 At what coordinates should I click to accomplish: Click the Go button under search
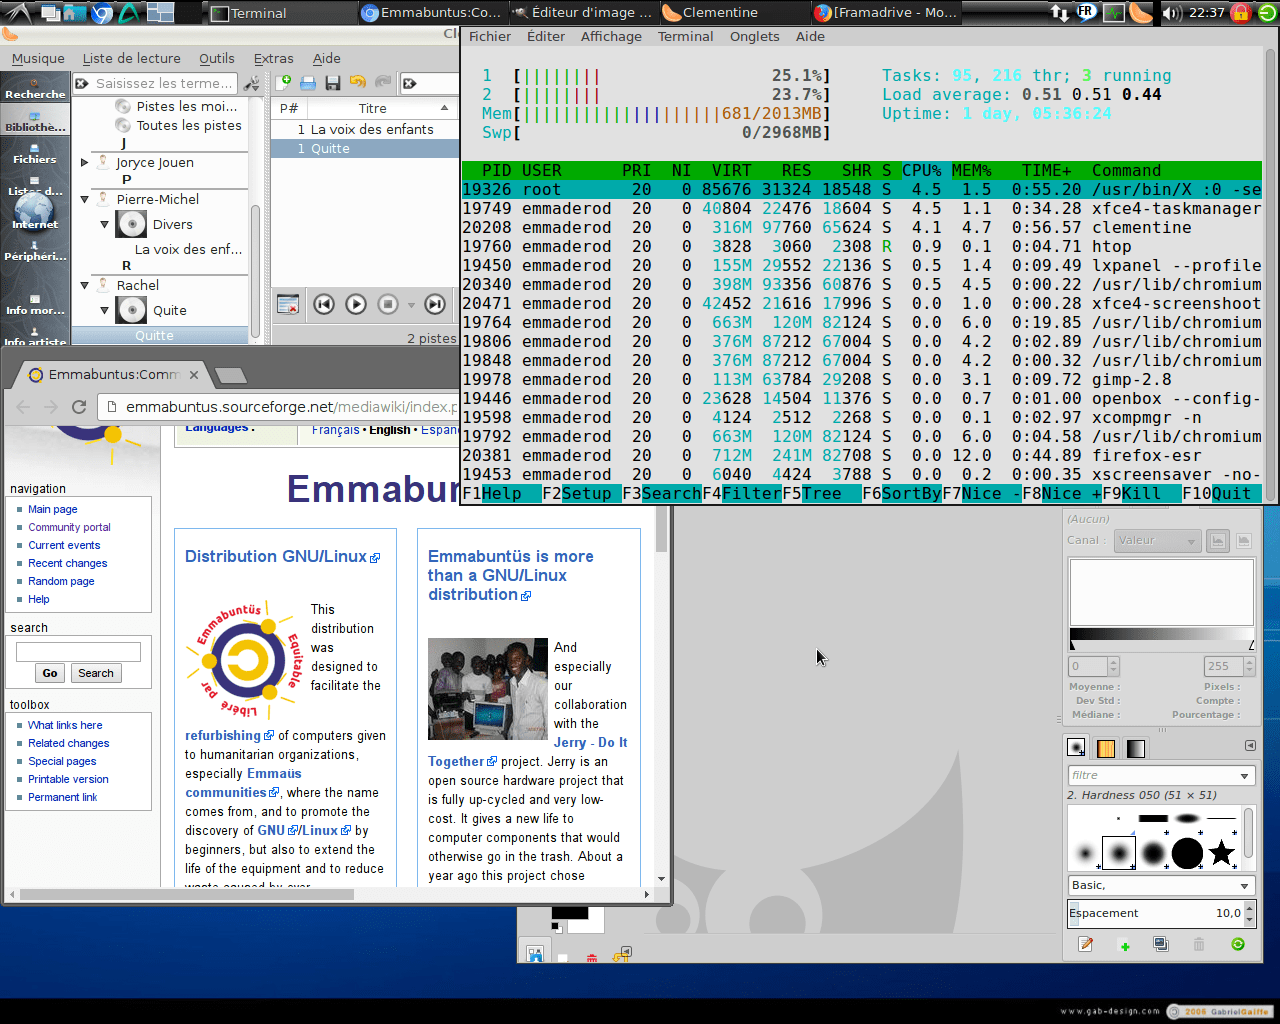[x=50, y=673]
